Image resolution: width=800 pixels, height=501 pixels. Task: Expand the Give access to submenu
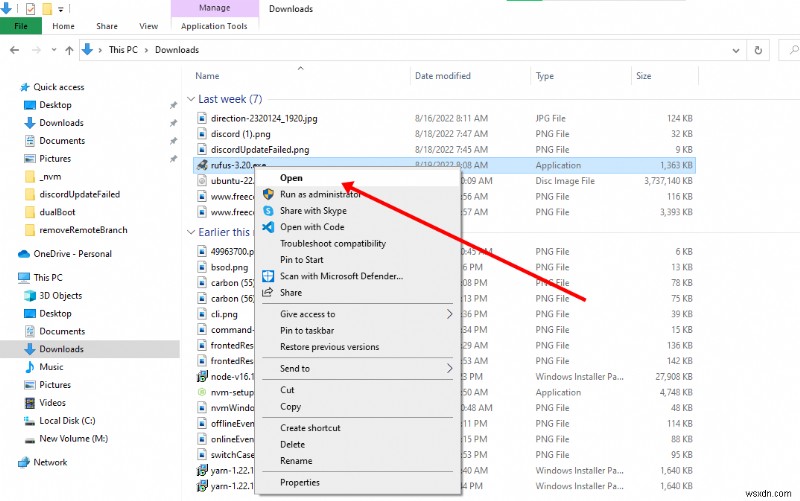449,314
